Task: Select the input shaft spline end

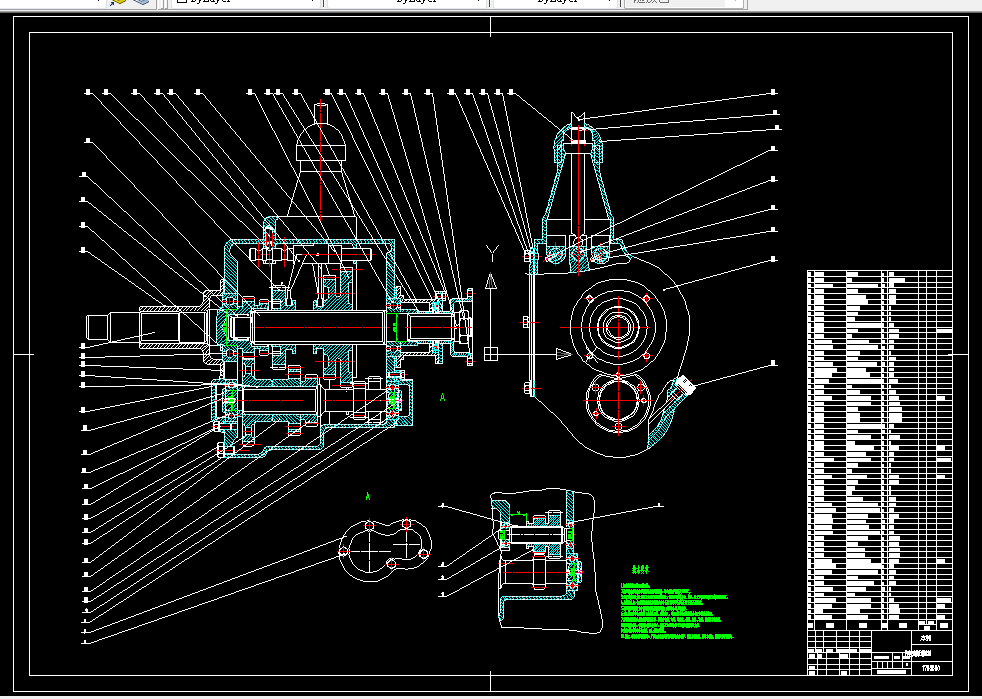Action: click(100, 329)
